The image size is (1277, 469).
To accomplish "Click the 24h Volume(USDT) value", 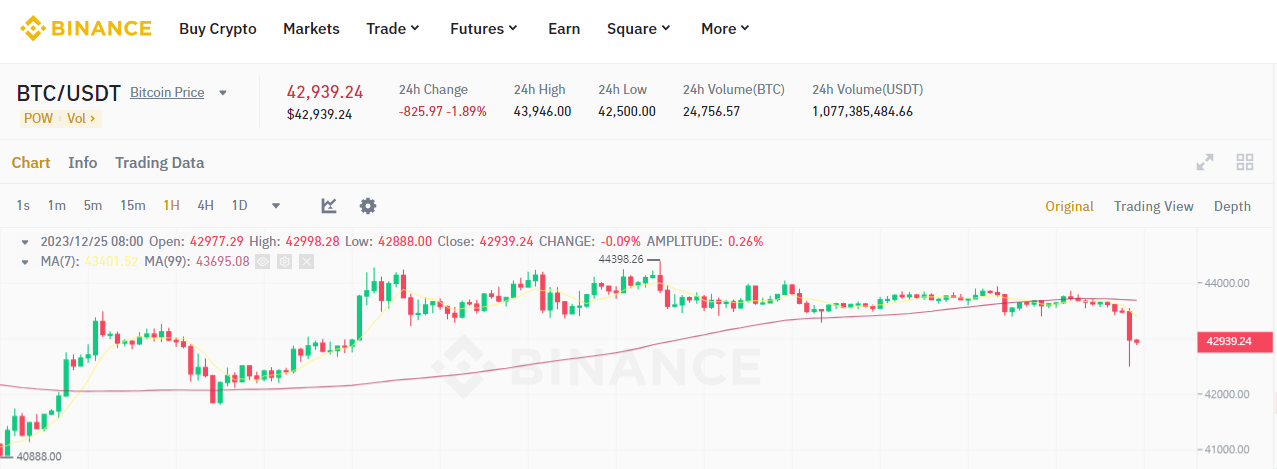I will pos(862,111).
